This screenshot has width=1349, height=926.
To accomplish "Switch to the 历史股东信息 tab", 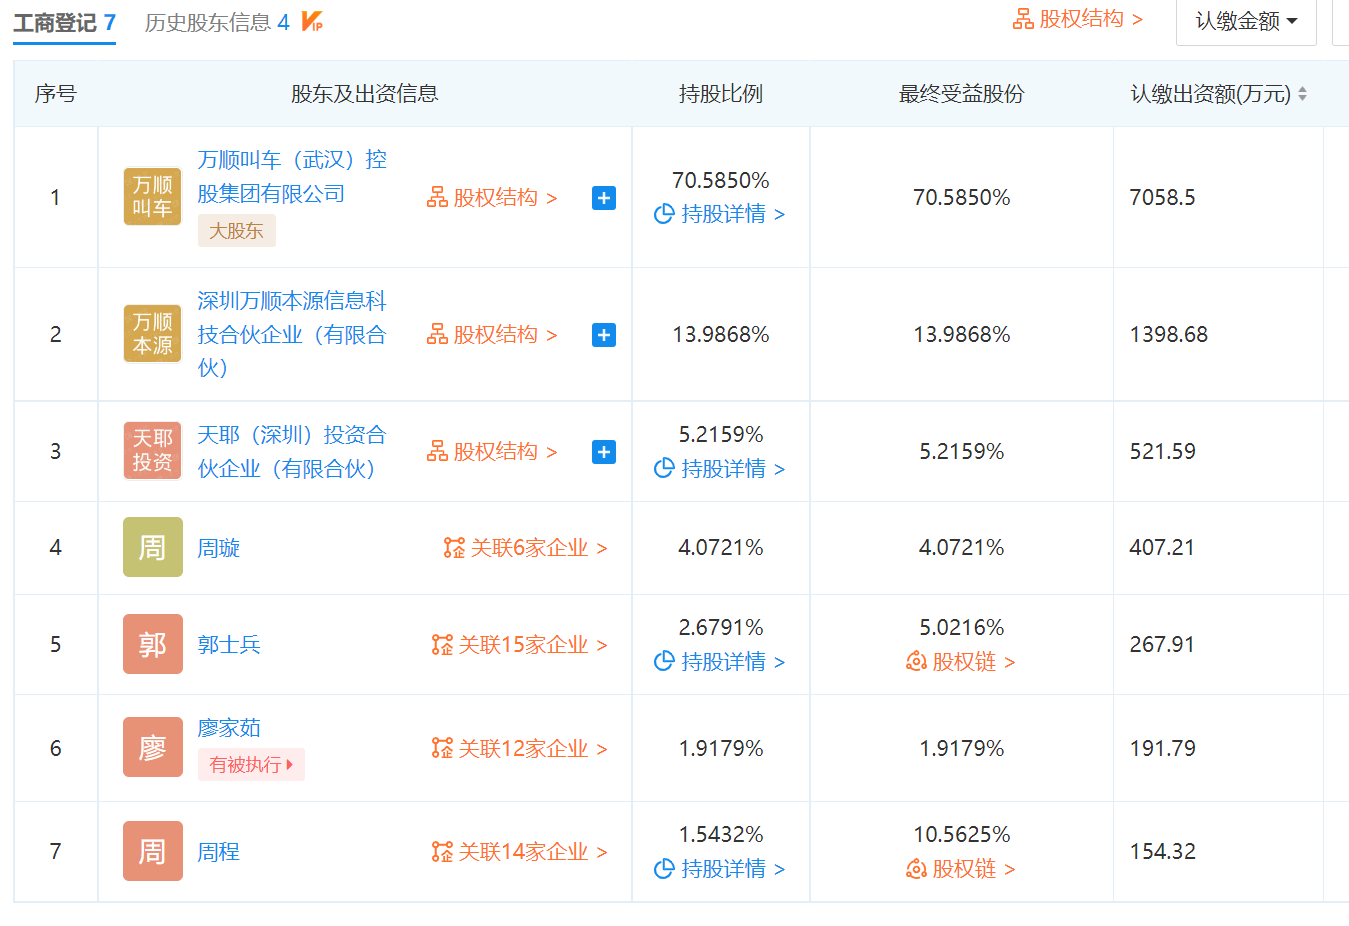I will (x=216, y=22).
